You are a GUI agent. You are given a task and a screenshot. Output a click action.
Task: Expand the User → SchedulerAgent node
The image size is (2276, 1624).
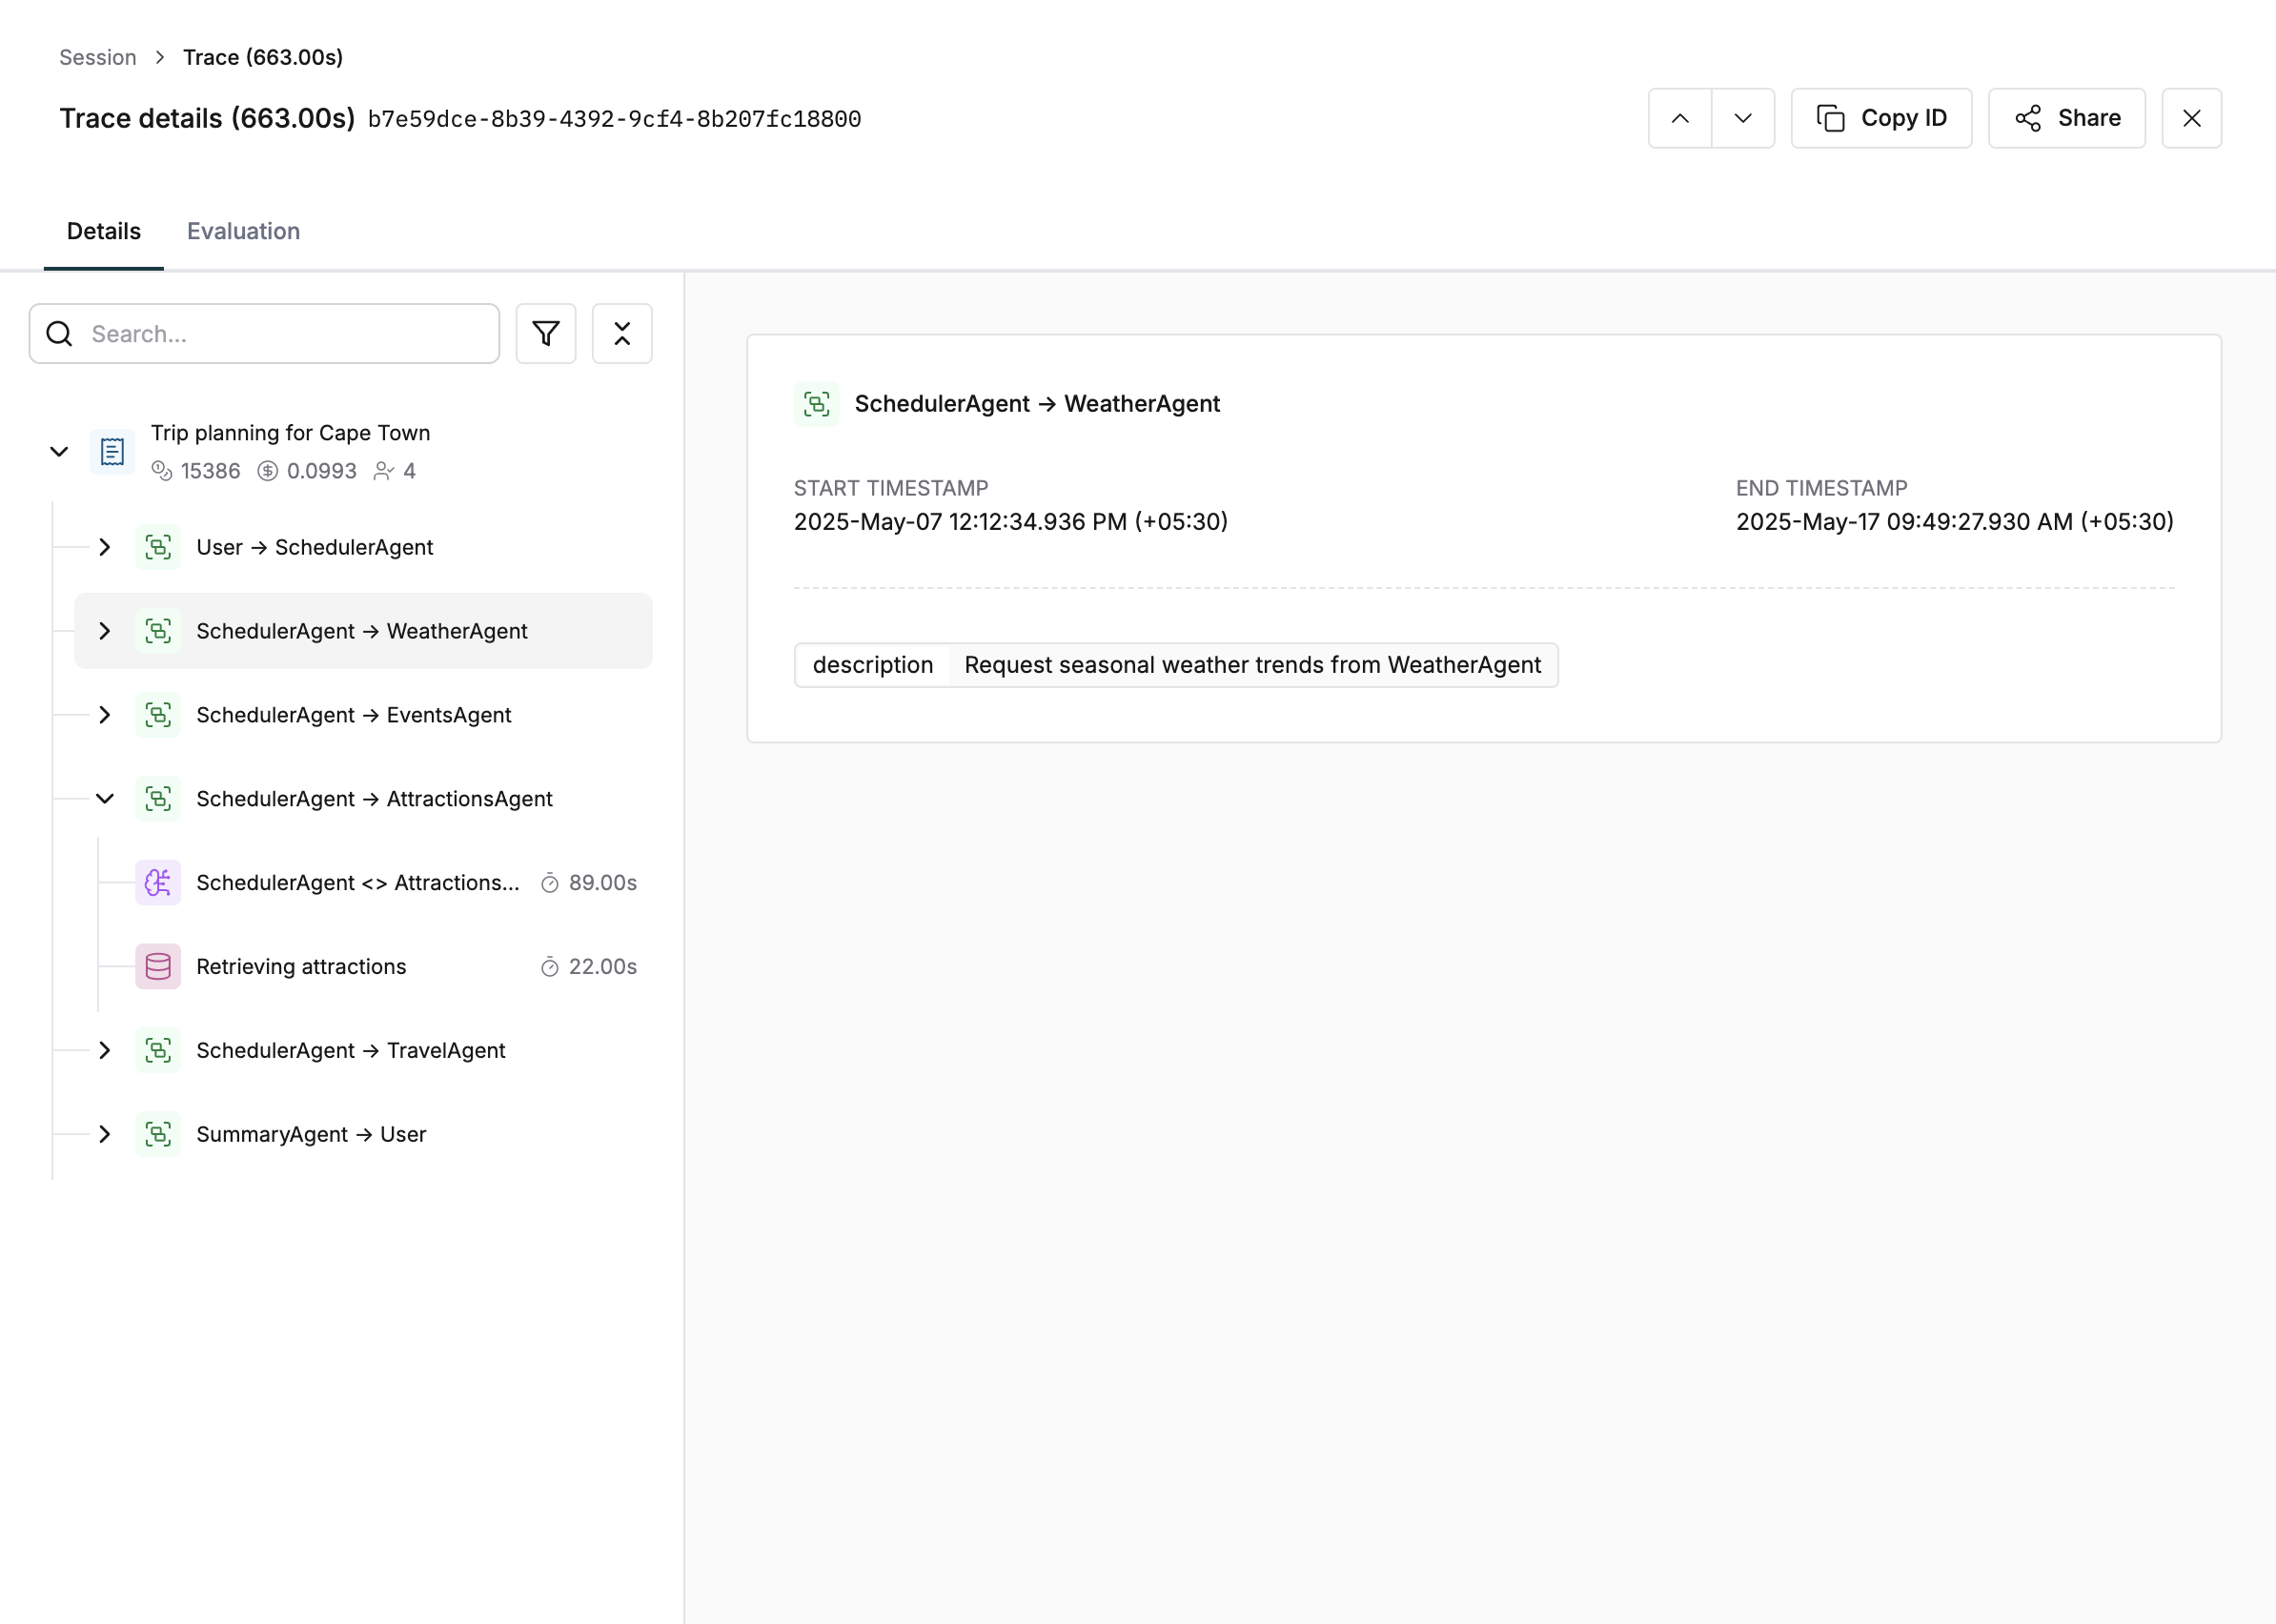[104, 547]
